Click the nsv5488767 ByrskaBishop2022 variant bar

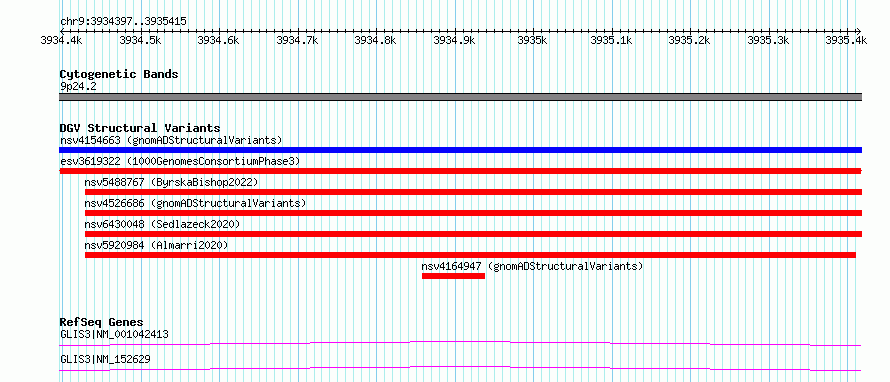click(x=473, y=192)
